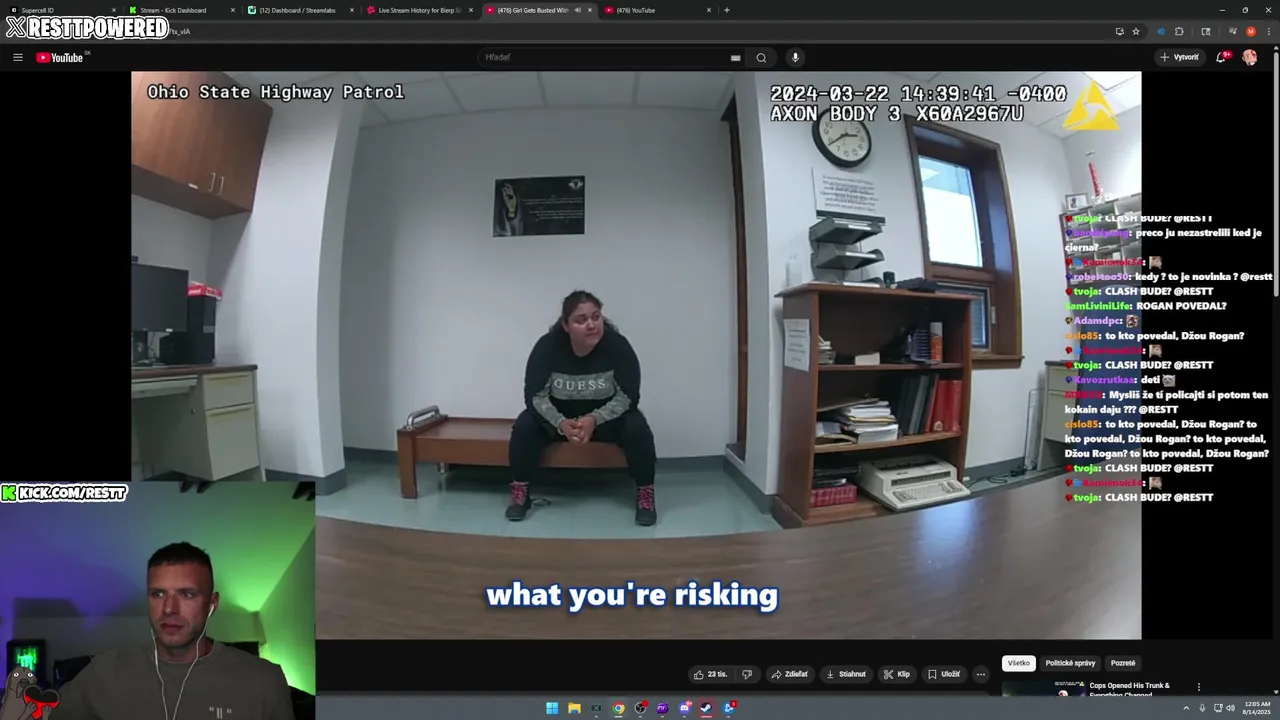Select the Všetko filter chip

pos(1018,663)
